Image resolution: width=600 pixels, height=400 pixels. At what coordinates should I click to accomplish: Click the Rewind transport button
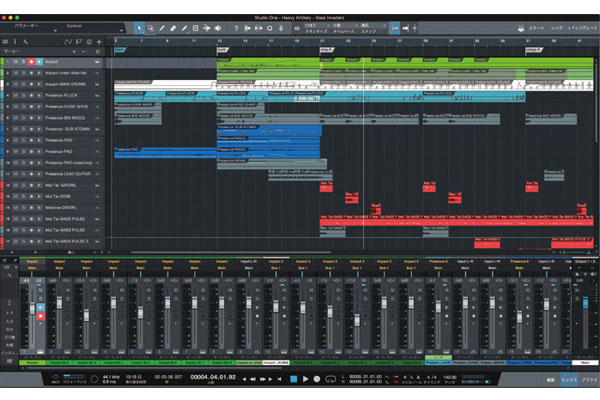click(x=253, y=379)
